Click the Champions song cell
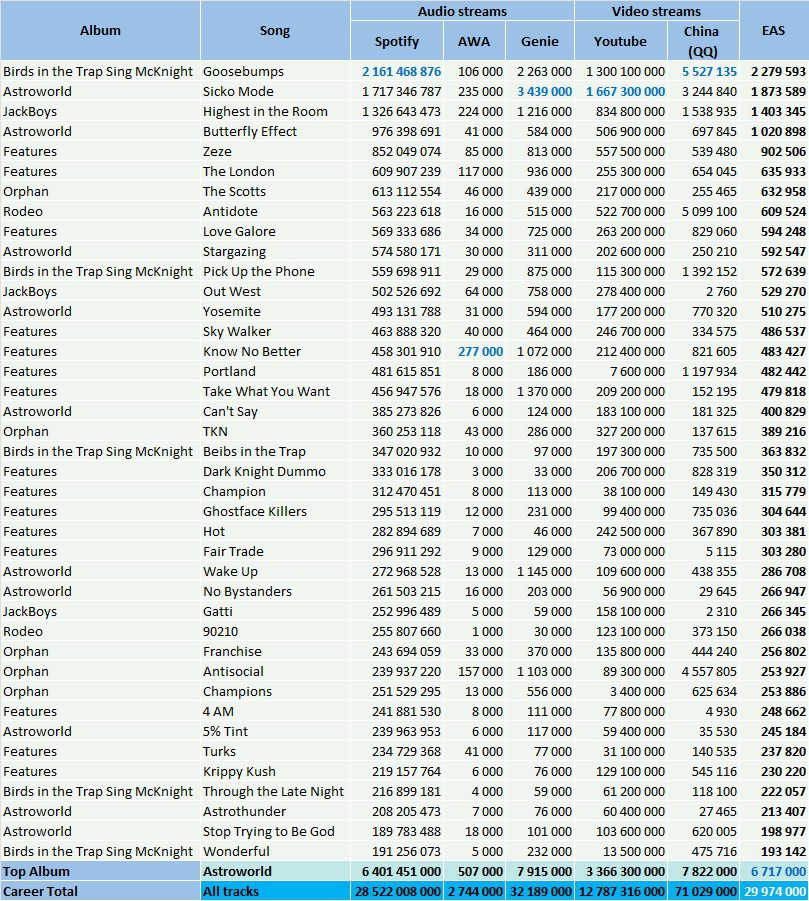This screenshot has height=901, width=809. (275, 691)
